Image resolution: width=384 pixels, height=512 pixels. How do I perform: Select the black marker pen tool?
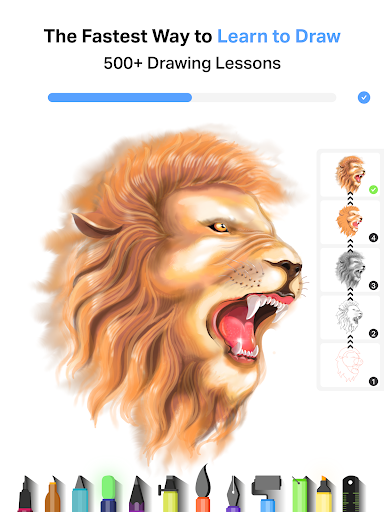(25, 495)
